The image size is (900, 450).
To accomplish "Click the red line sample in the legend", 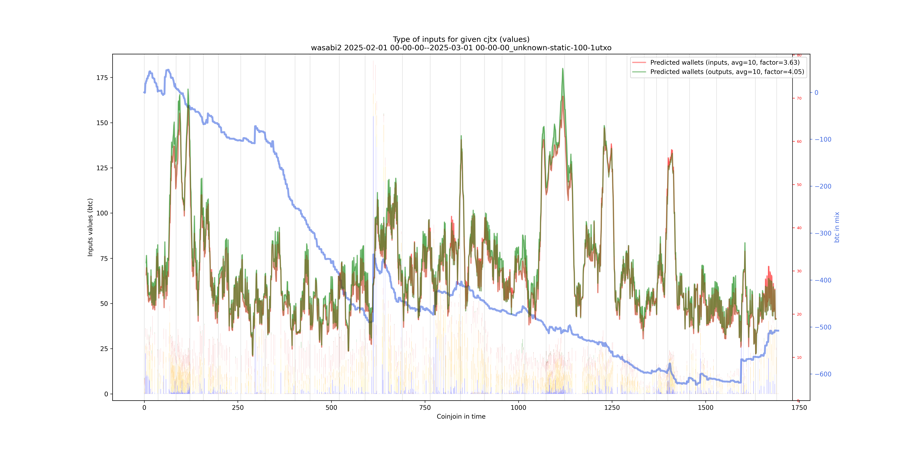I will (x=639, y=61).
